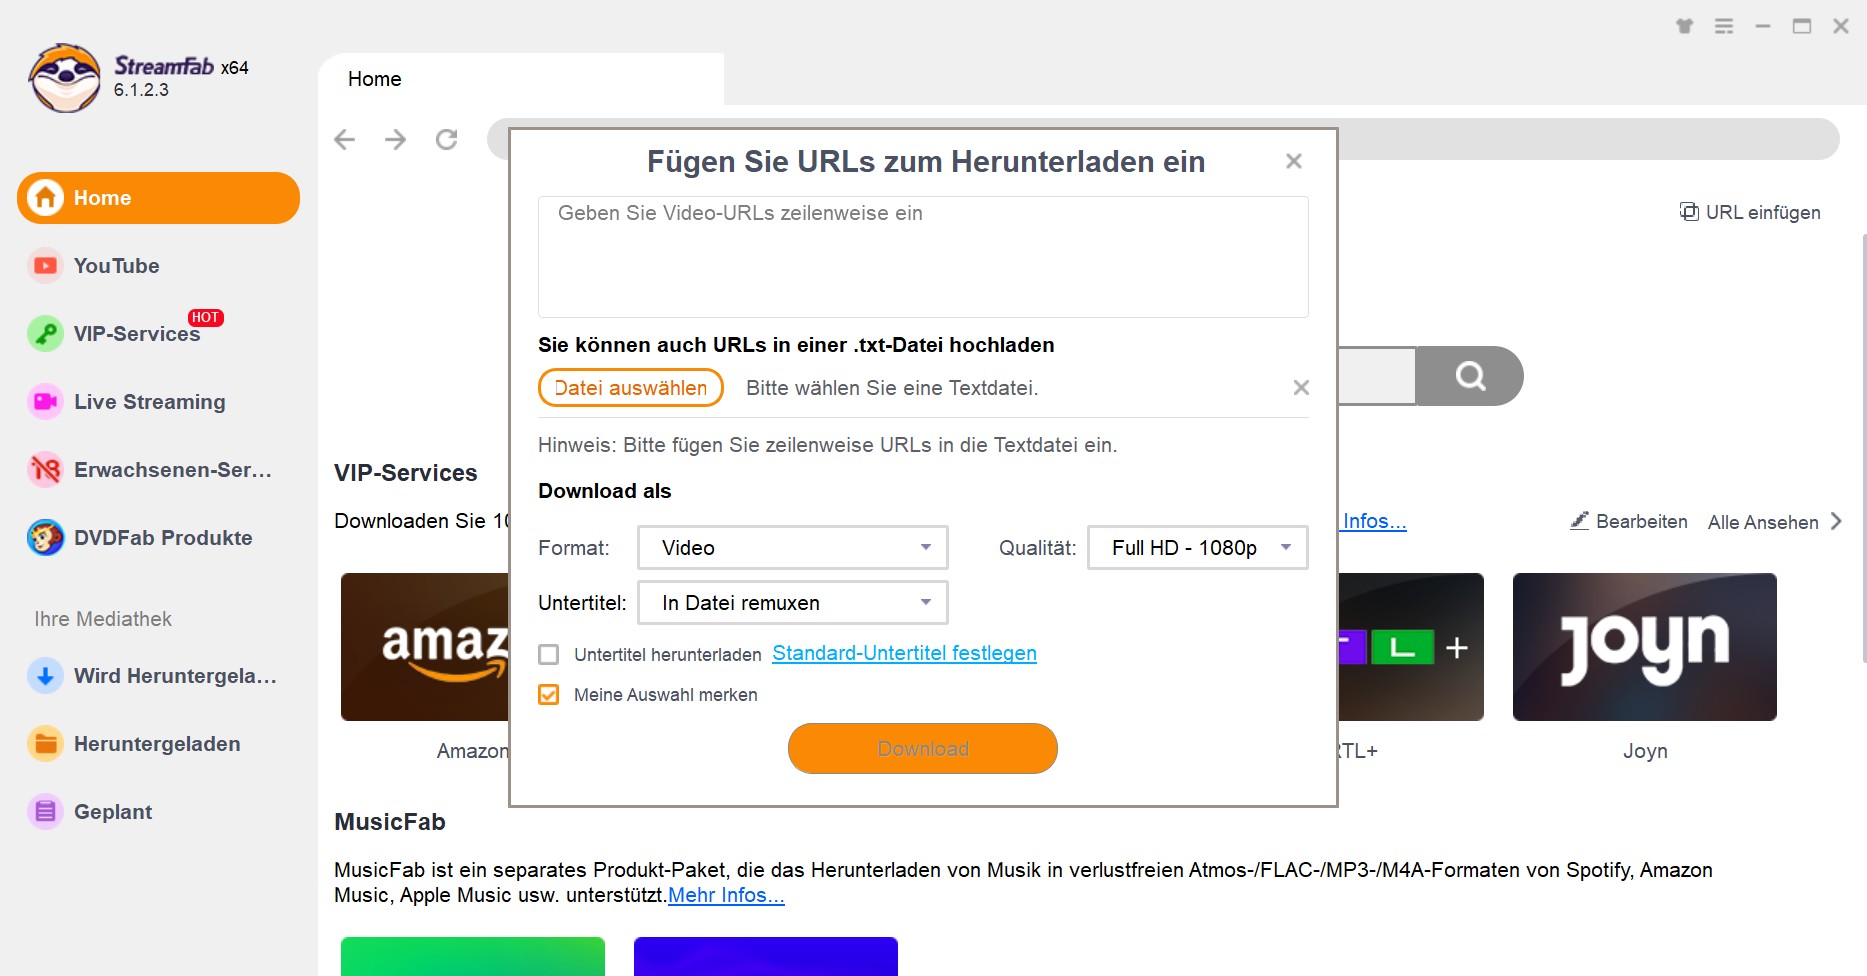Image resolution: width=1867 pixels, height=976 pixels.
Task: Click the URL einfügen text button
Action: point(1763,212)
